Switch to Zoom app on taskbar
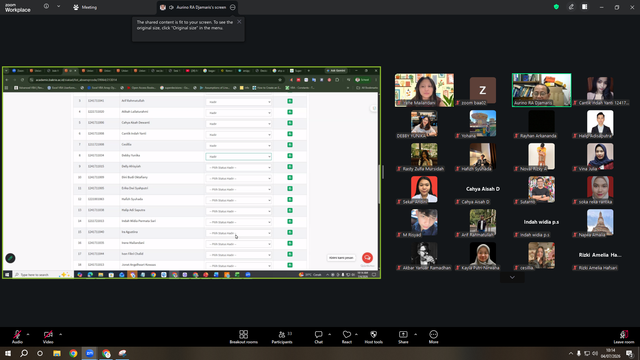640x360 pixels. [90, 353]
